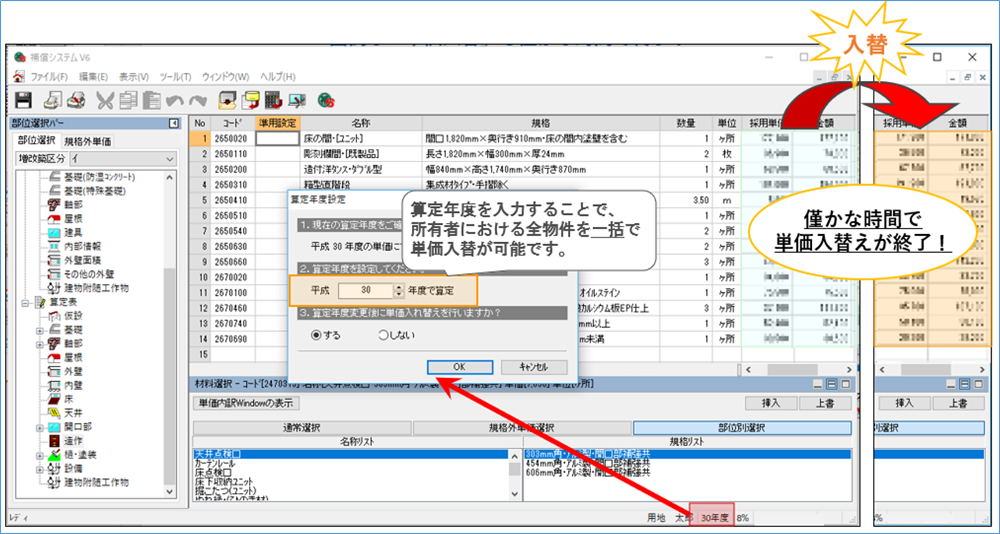Switch to the 規格外単価 tab
This screenshot has height=534, width=1000.
tap(88, 141)
